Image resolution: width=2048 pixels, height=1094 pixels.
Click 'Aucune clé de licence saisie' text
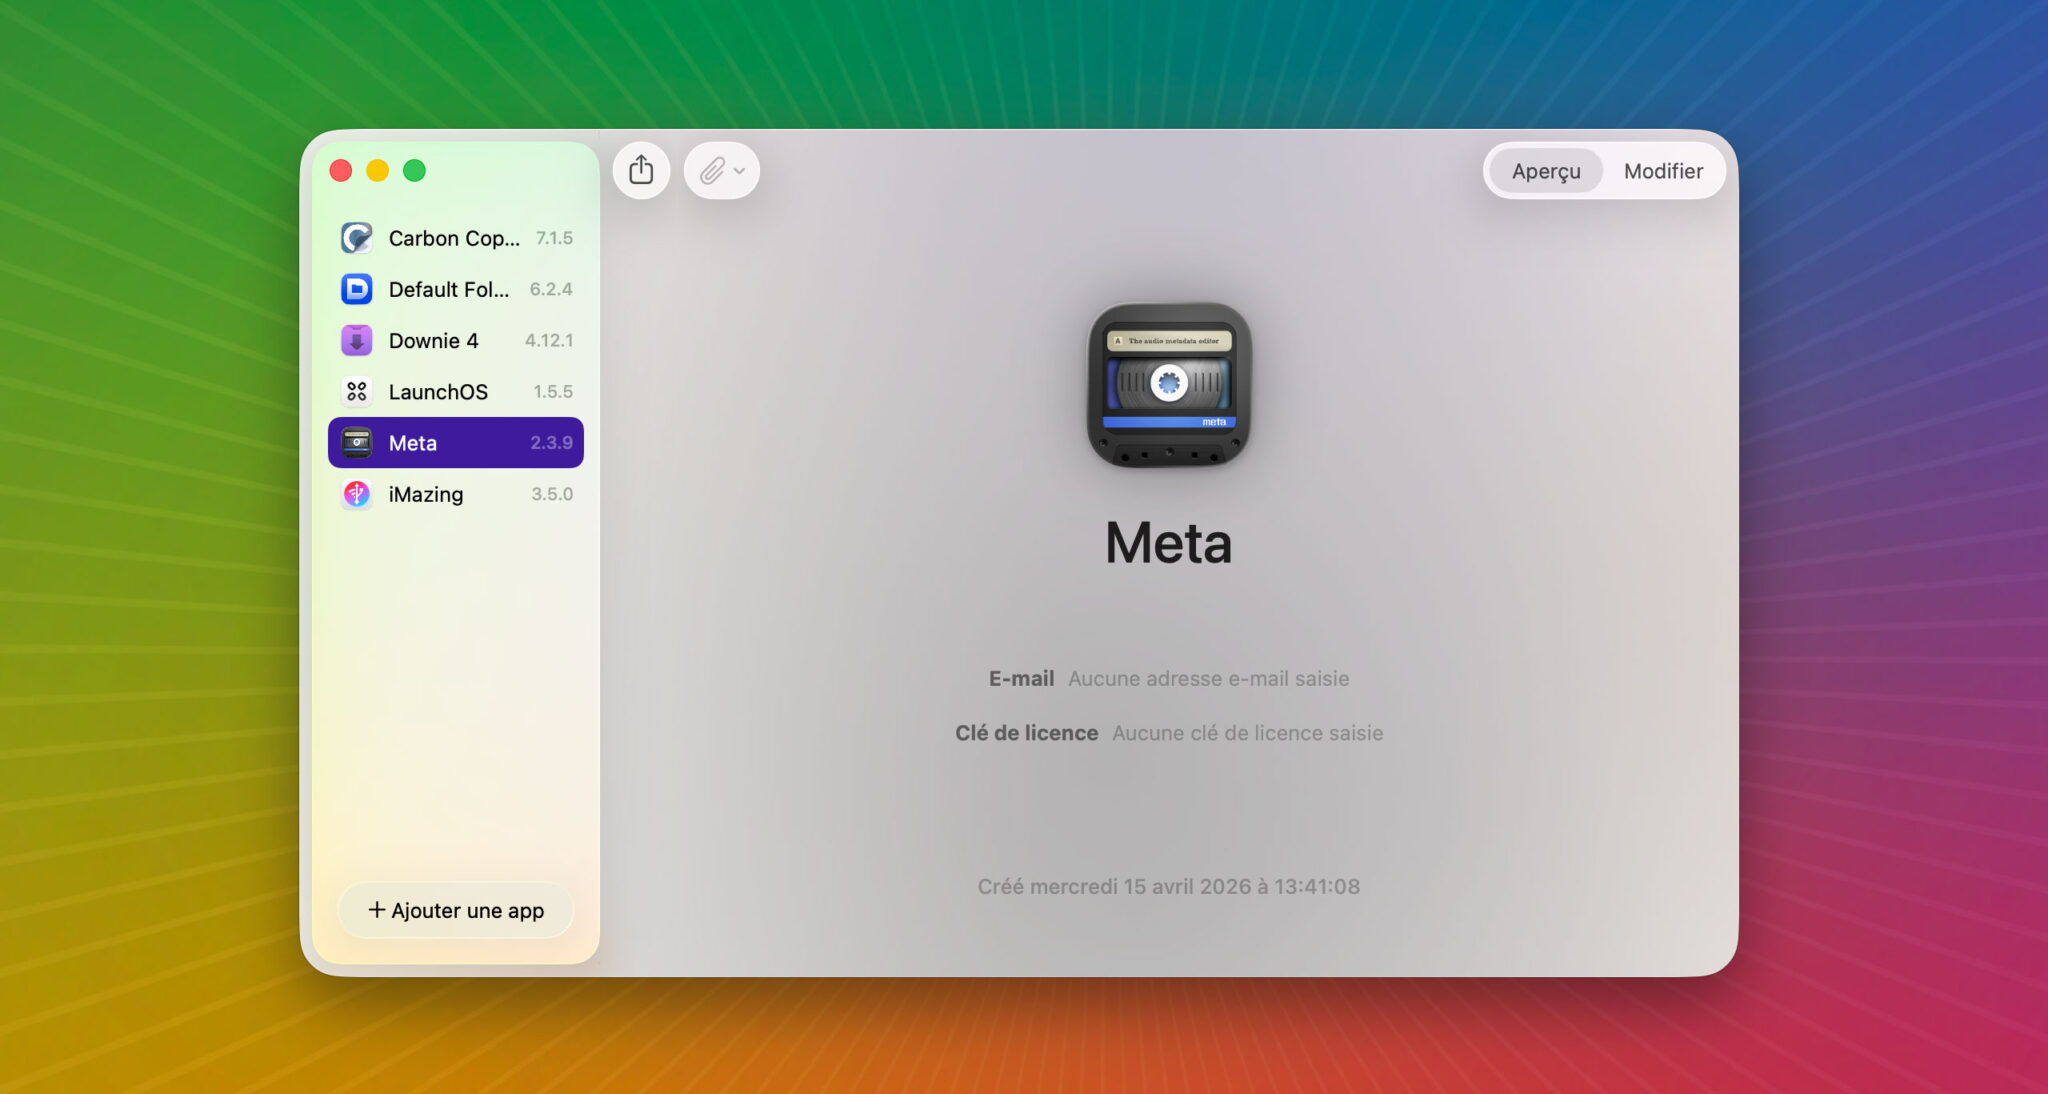pos(1247,733)
